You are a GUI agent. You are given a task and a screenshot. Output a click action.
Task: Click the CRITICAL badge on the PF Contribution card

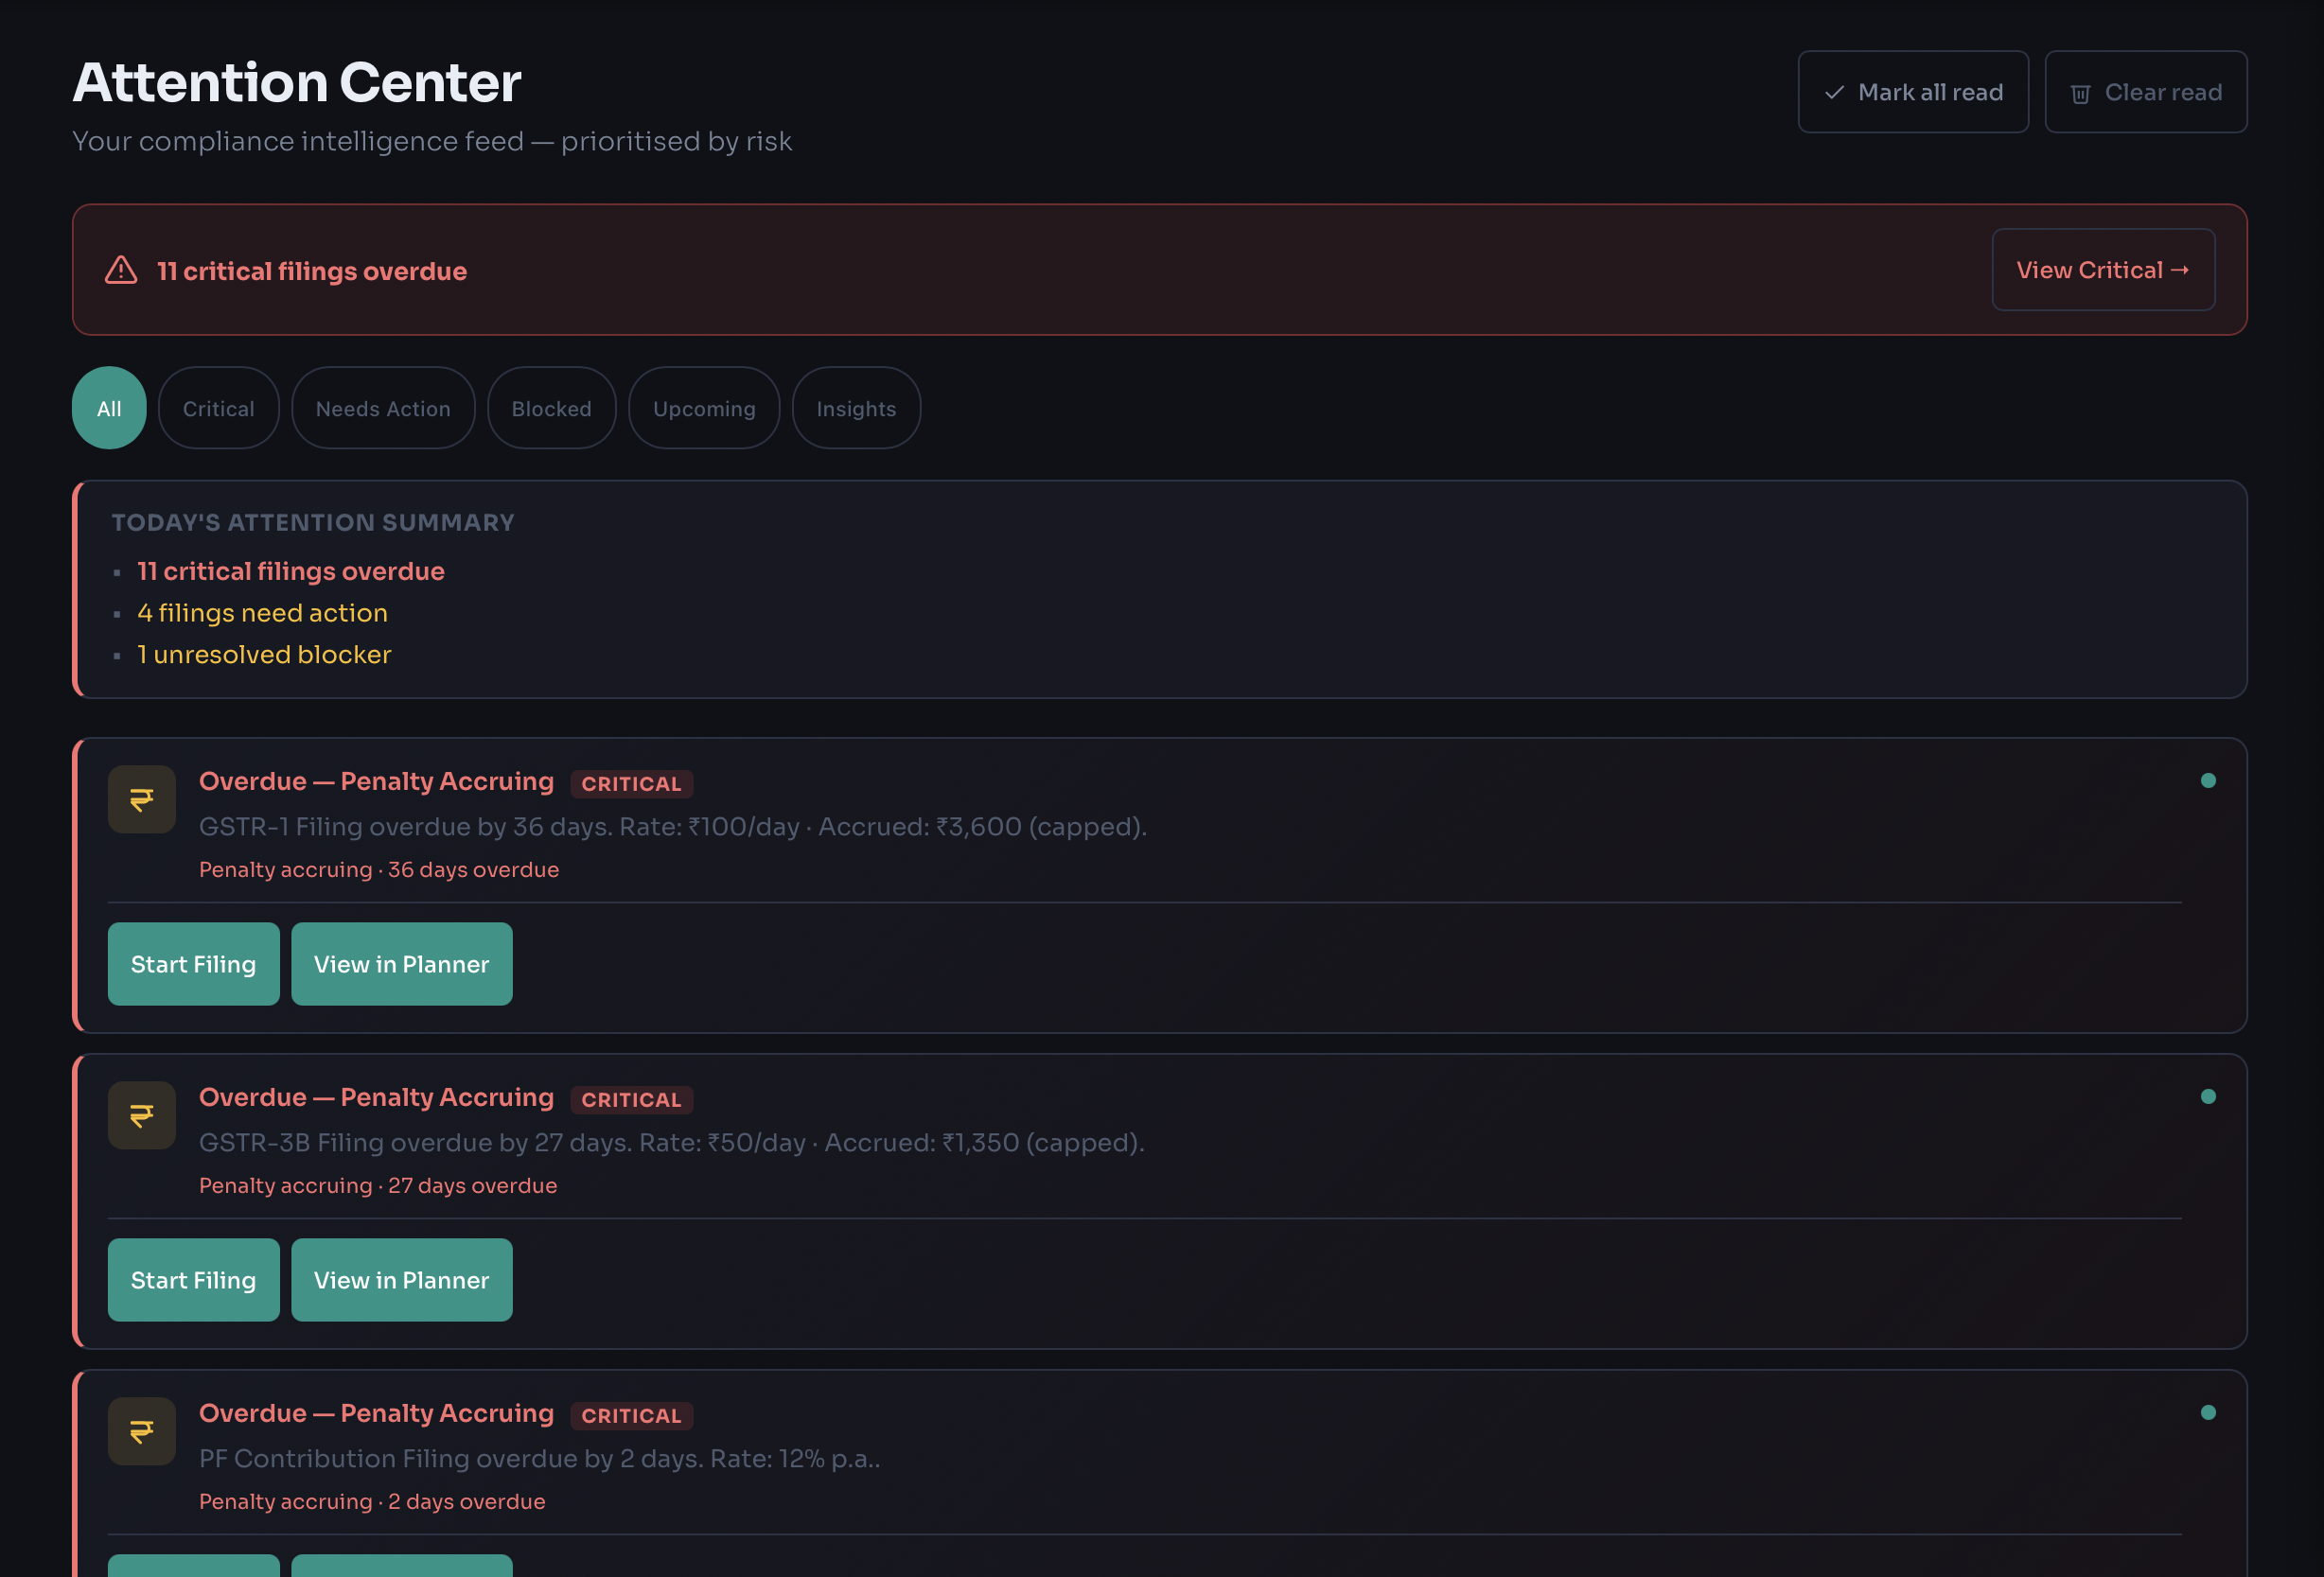[x=631, y=1416]
